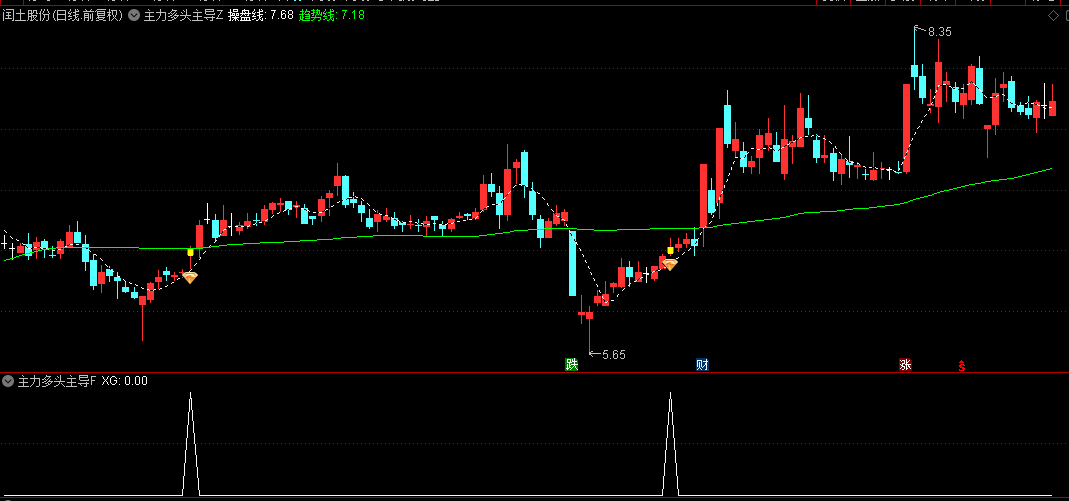Viewport: 1069px width, 501px height.
Task: Open the dropdown beside 主力多头主导F sub-panel label
Action: click(x=8, y=381)
